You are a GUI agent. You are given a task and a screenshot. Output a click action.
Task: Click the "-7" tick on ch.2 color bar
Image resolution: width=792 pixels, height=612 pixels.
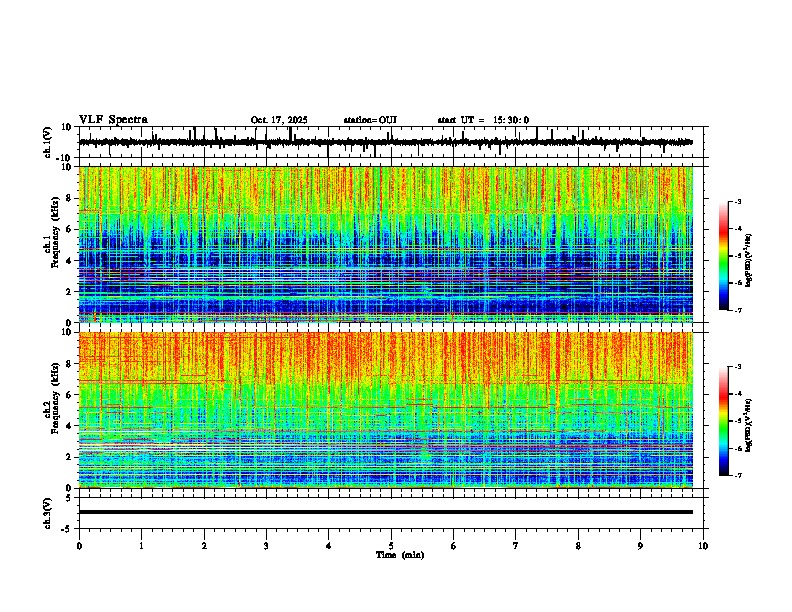(738, 475)
